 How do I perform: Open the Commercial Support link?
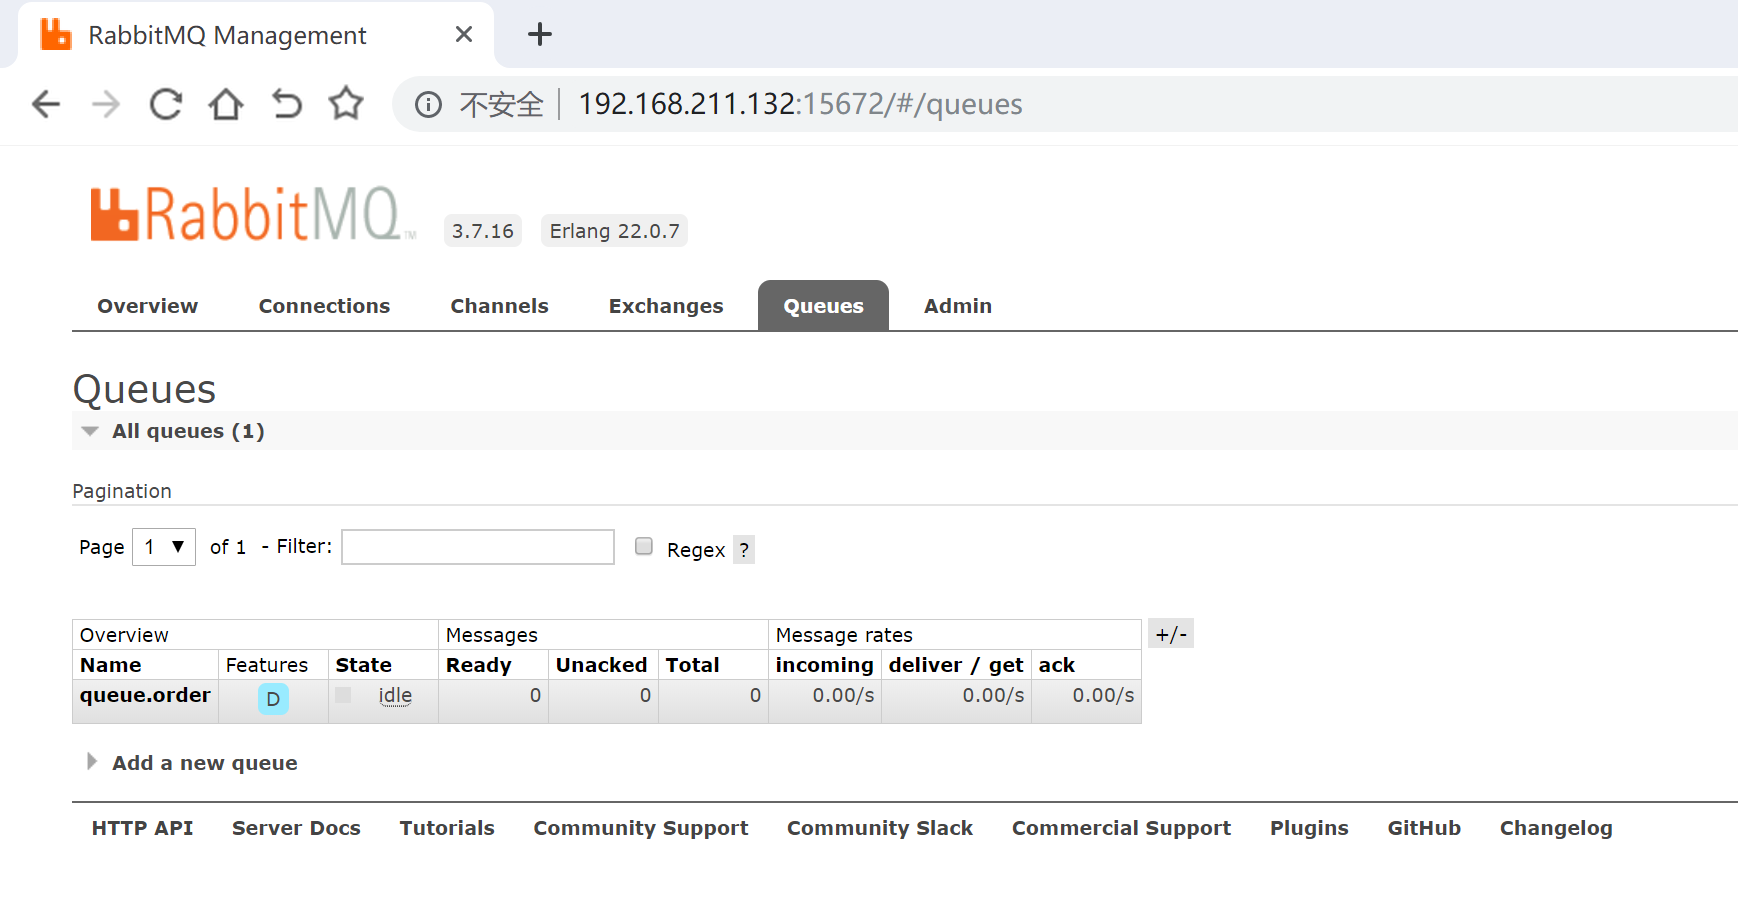(x=1121, y=828)
